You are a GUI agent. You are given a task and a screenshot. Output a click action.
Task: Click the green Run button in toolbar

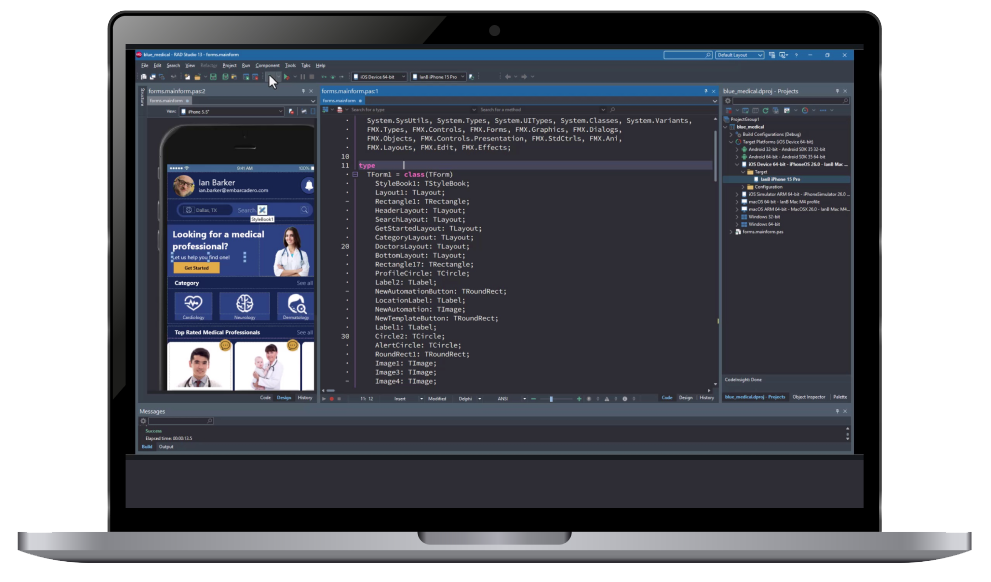[x=286, y=76]
